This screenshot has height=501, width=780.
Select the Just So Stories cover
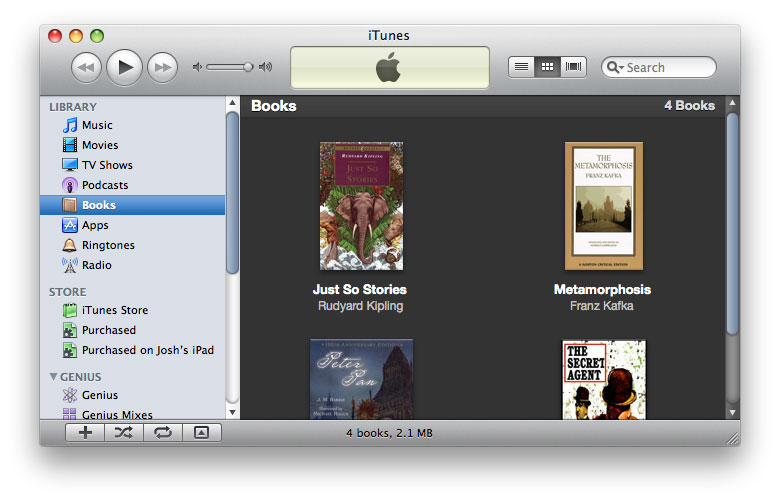tap(362, 206)
